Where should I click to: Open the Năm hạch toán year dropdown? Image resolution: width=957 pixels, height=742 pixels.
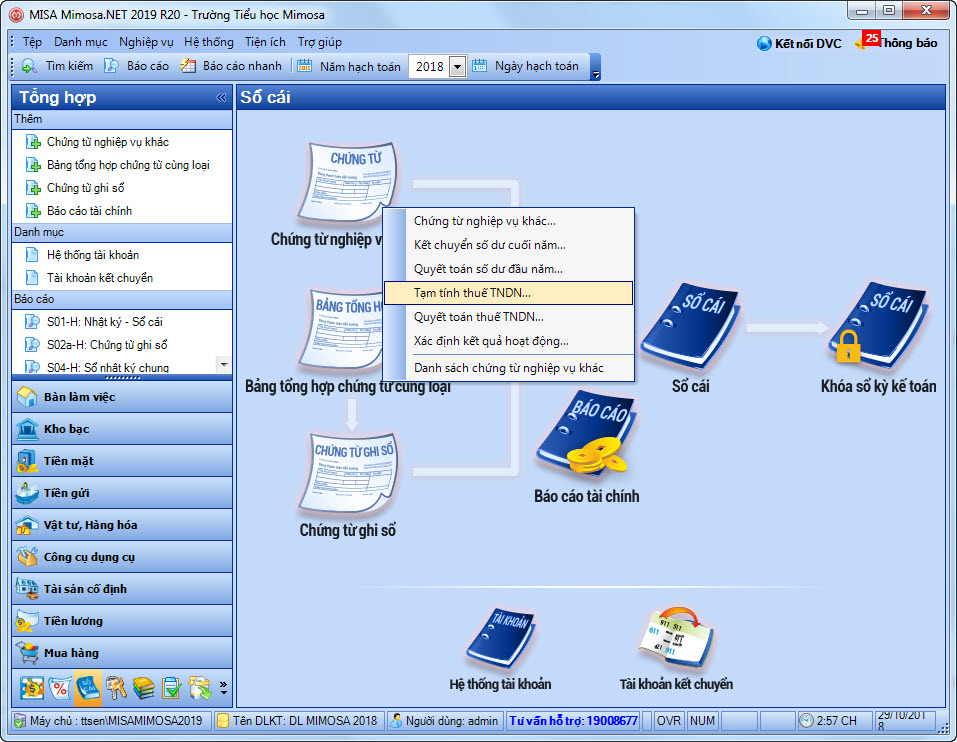(457, 66)
